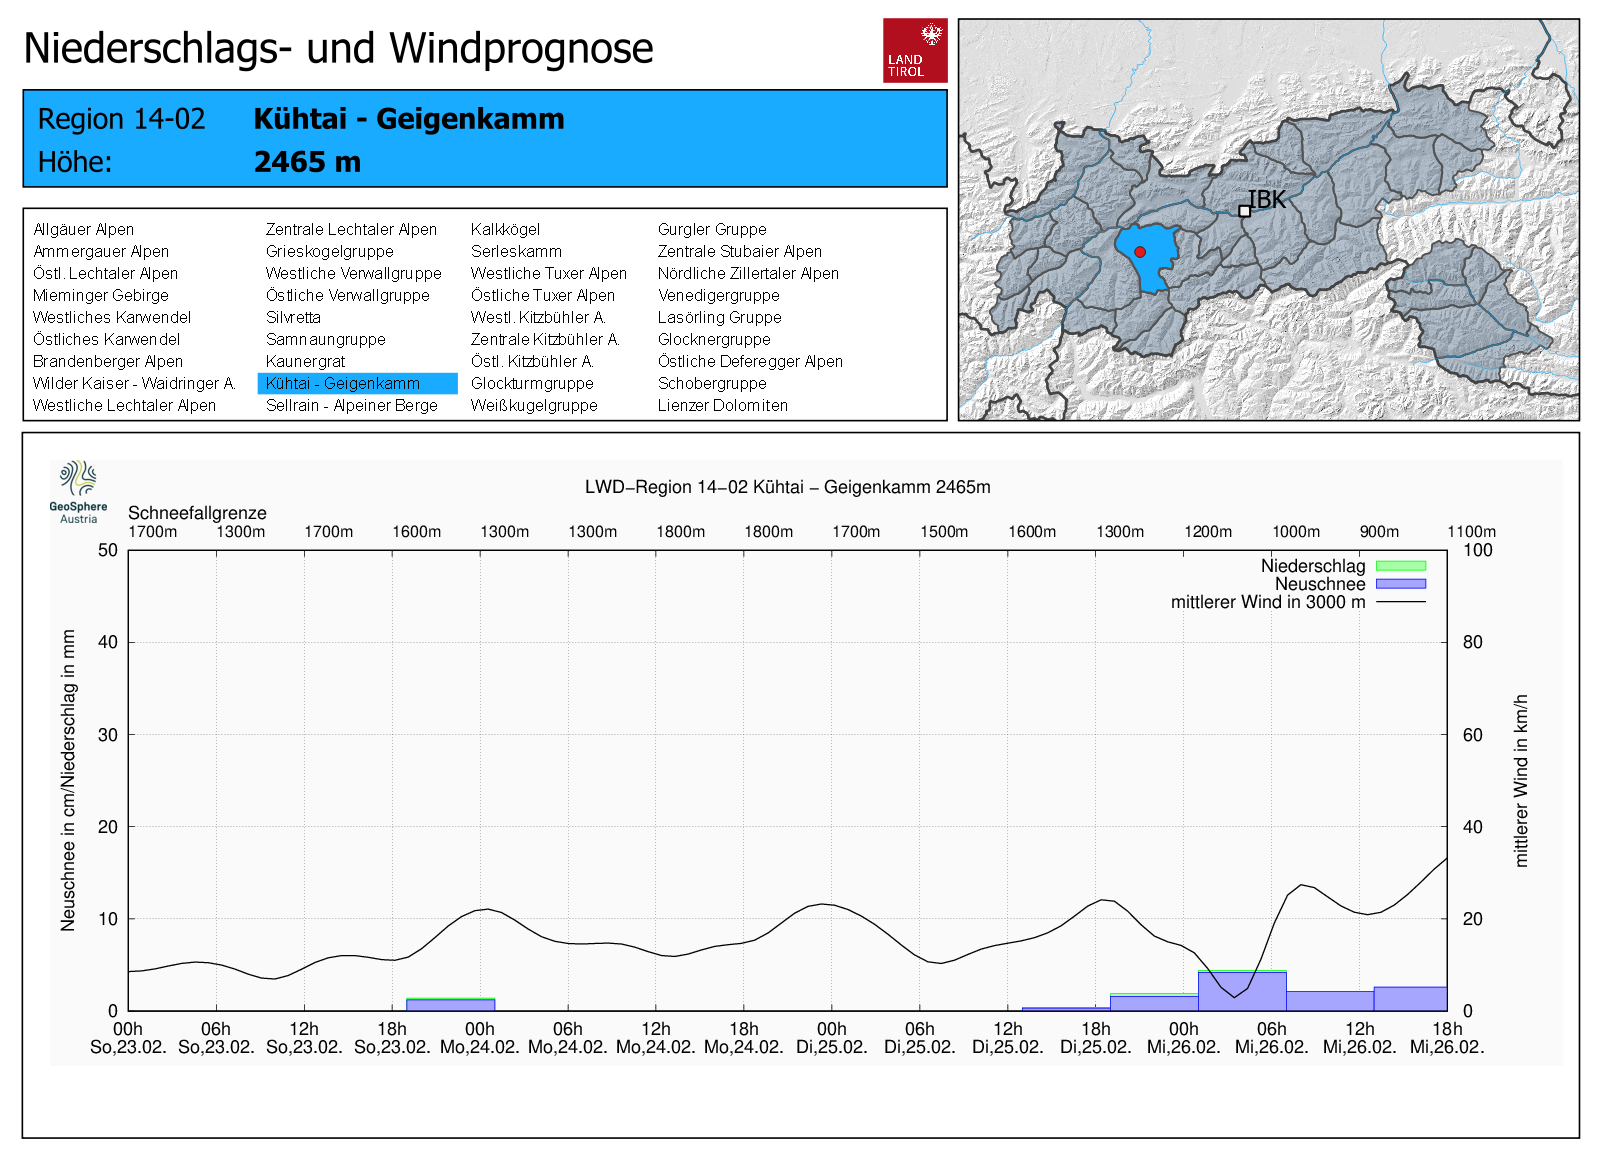Screen dimensions: 1600x1153
Task: Click the mittlerer Wind legend line sample
Action: (x=1400, y=602)
